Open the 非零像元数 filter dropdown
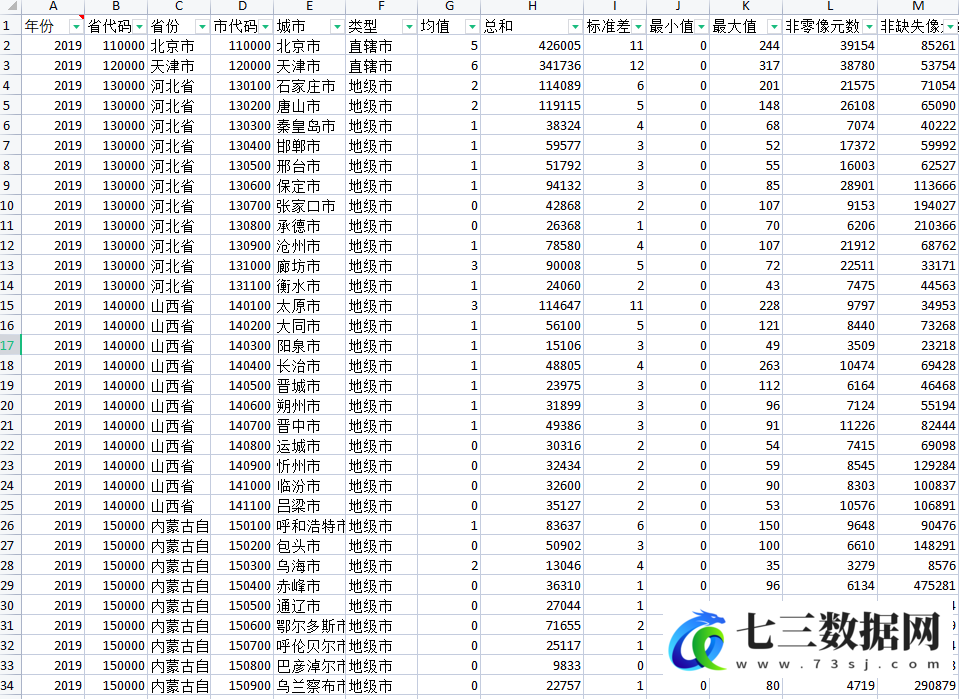Viewport: 976px width, 699px height. (870, 27)
